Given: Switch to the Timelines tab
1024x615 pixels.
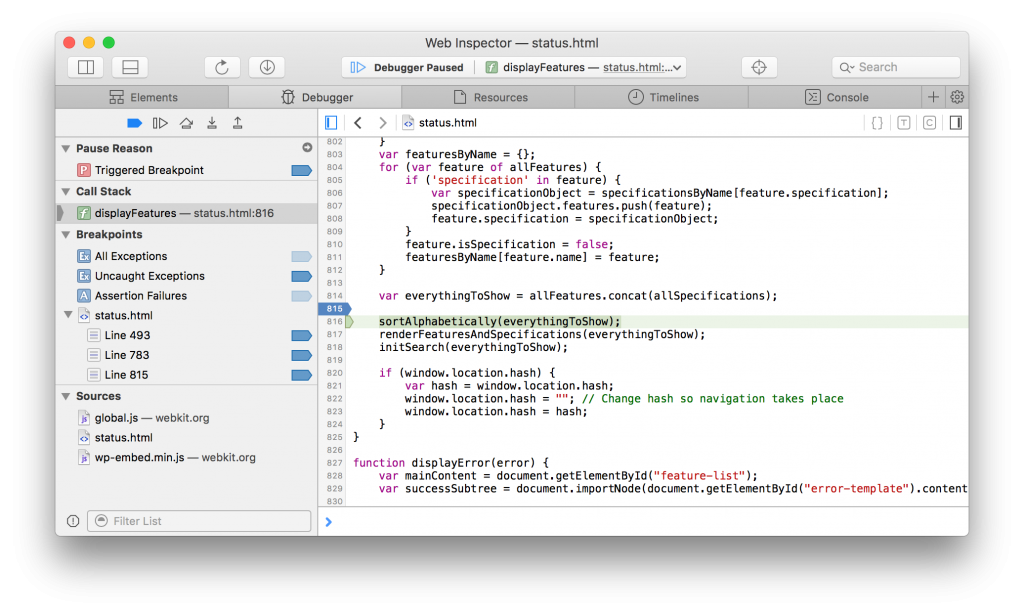Looking at the screenshot, I should (x=663, y=97).
